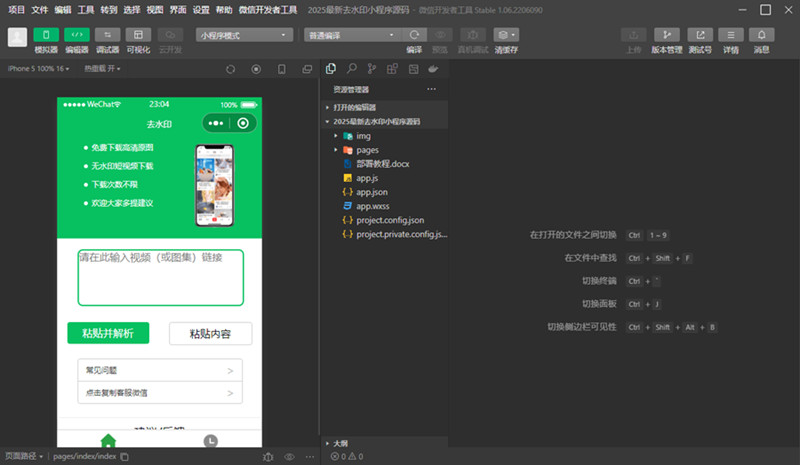Open the mini program mode dropdown
The height and width of the screenshot is (465, 800).
244,35
